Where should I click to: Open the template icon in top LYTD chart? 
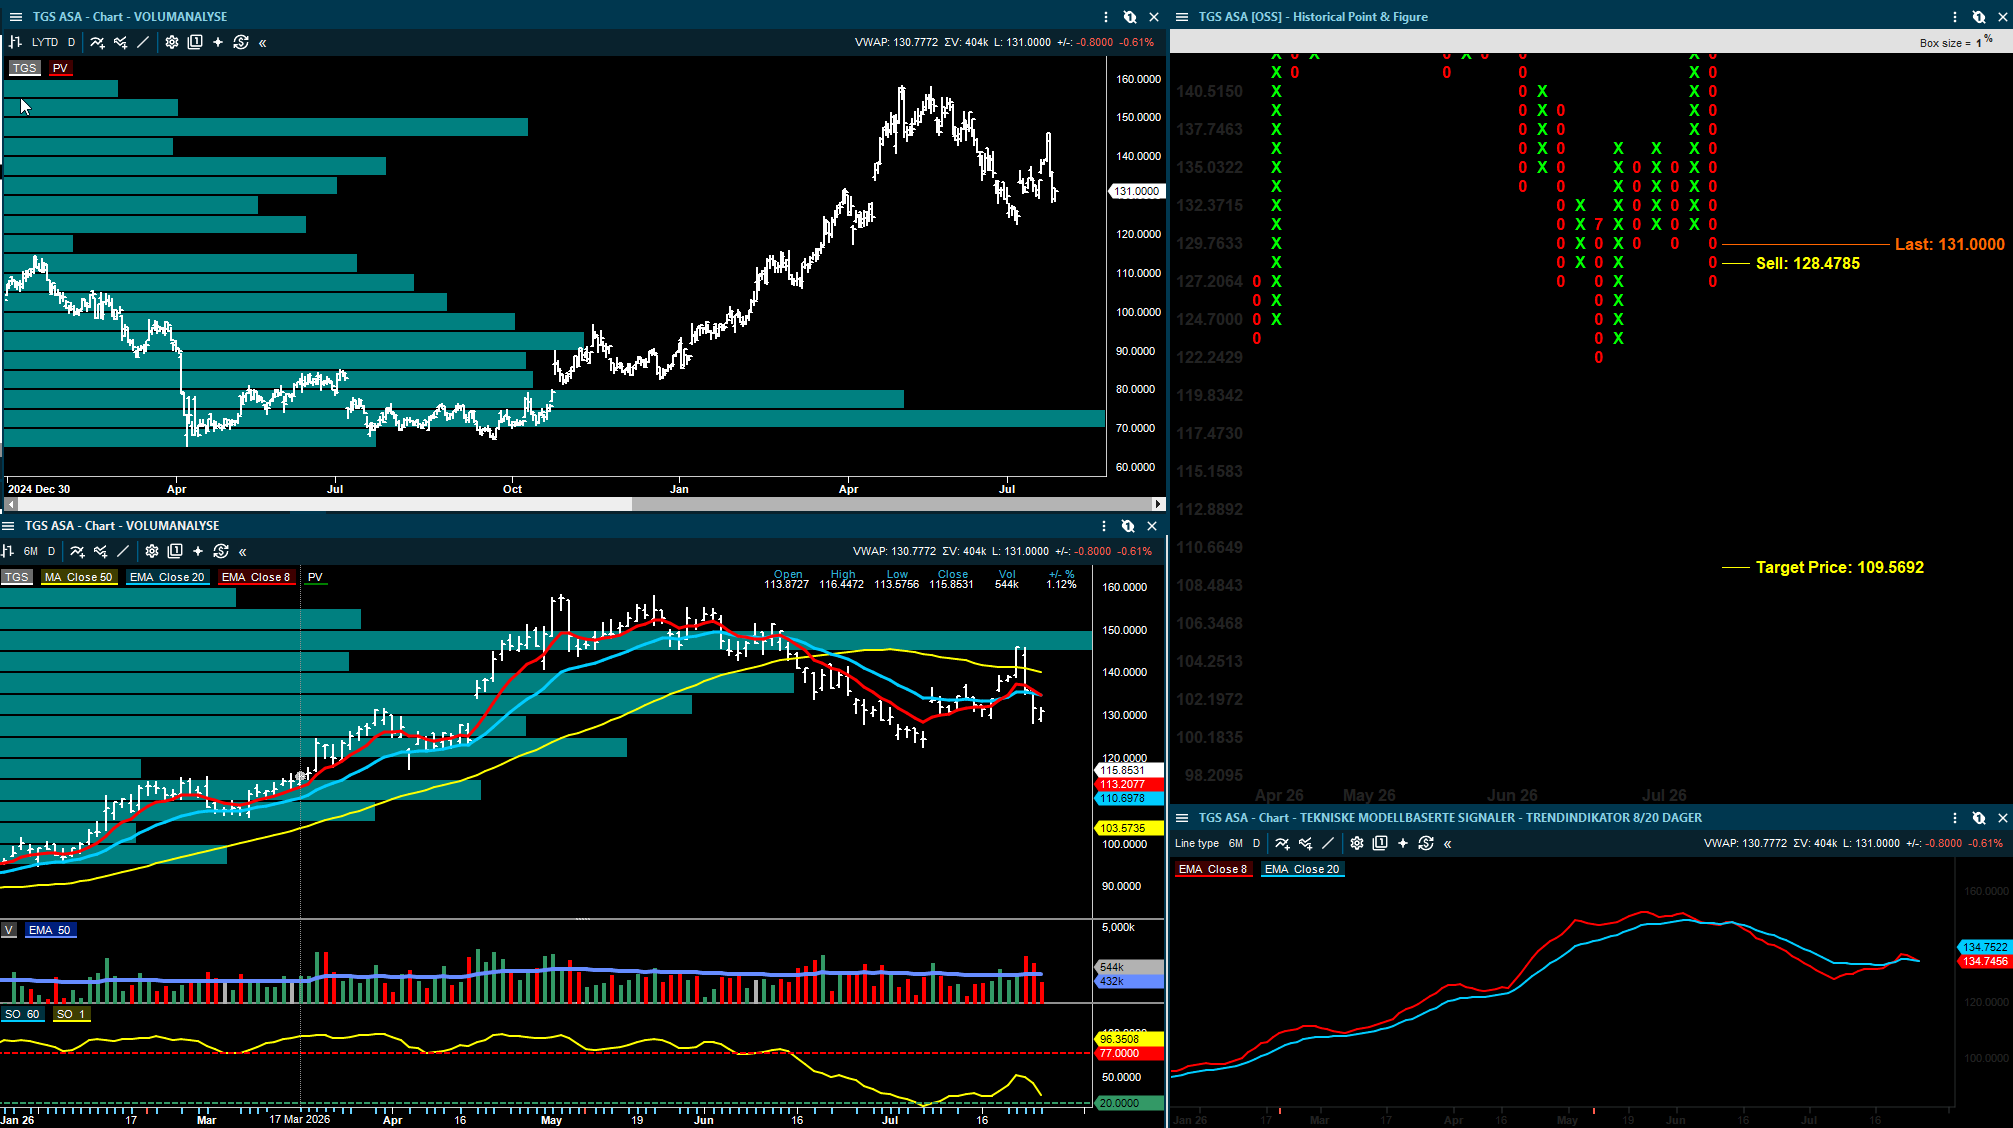(195, 42)
